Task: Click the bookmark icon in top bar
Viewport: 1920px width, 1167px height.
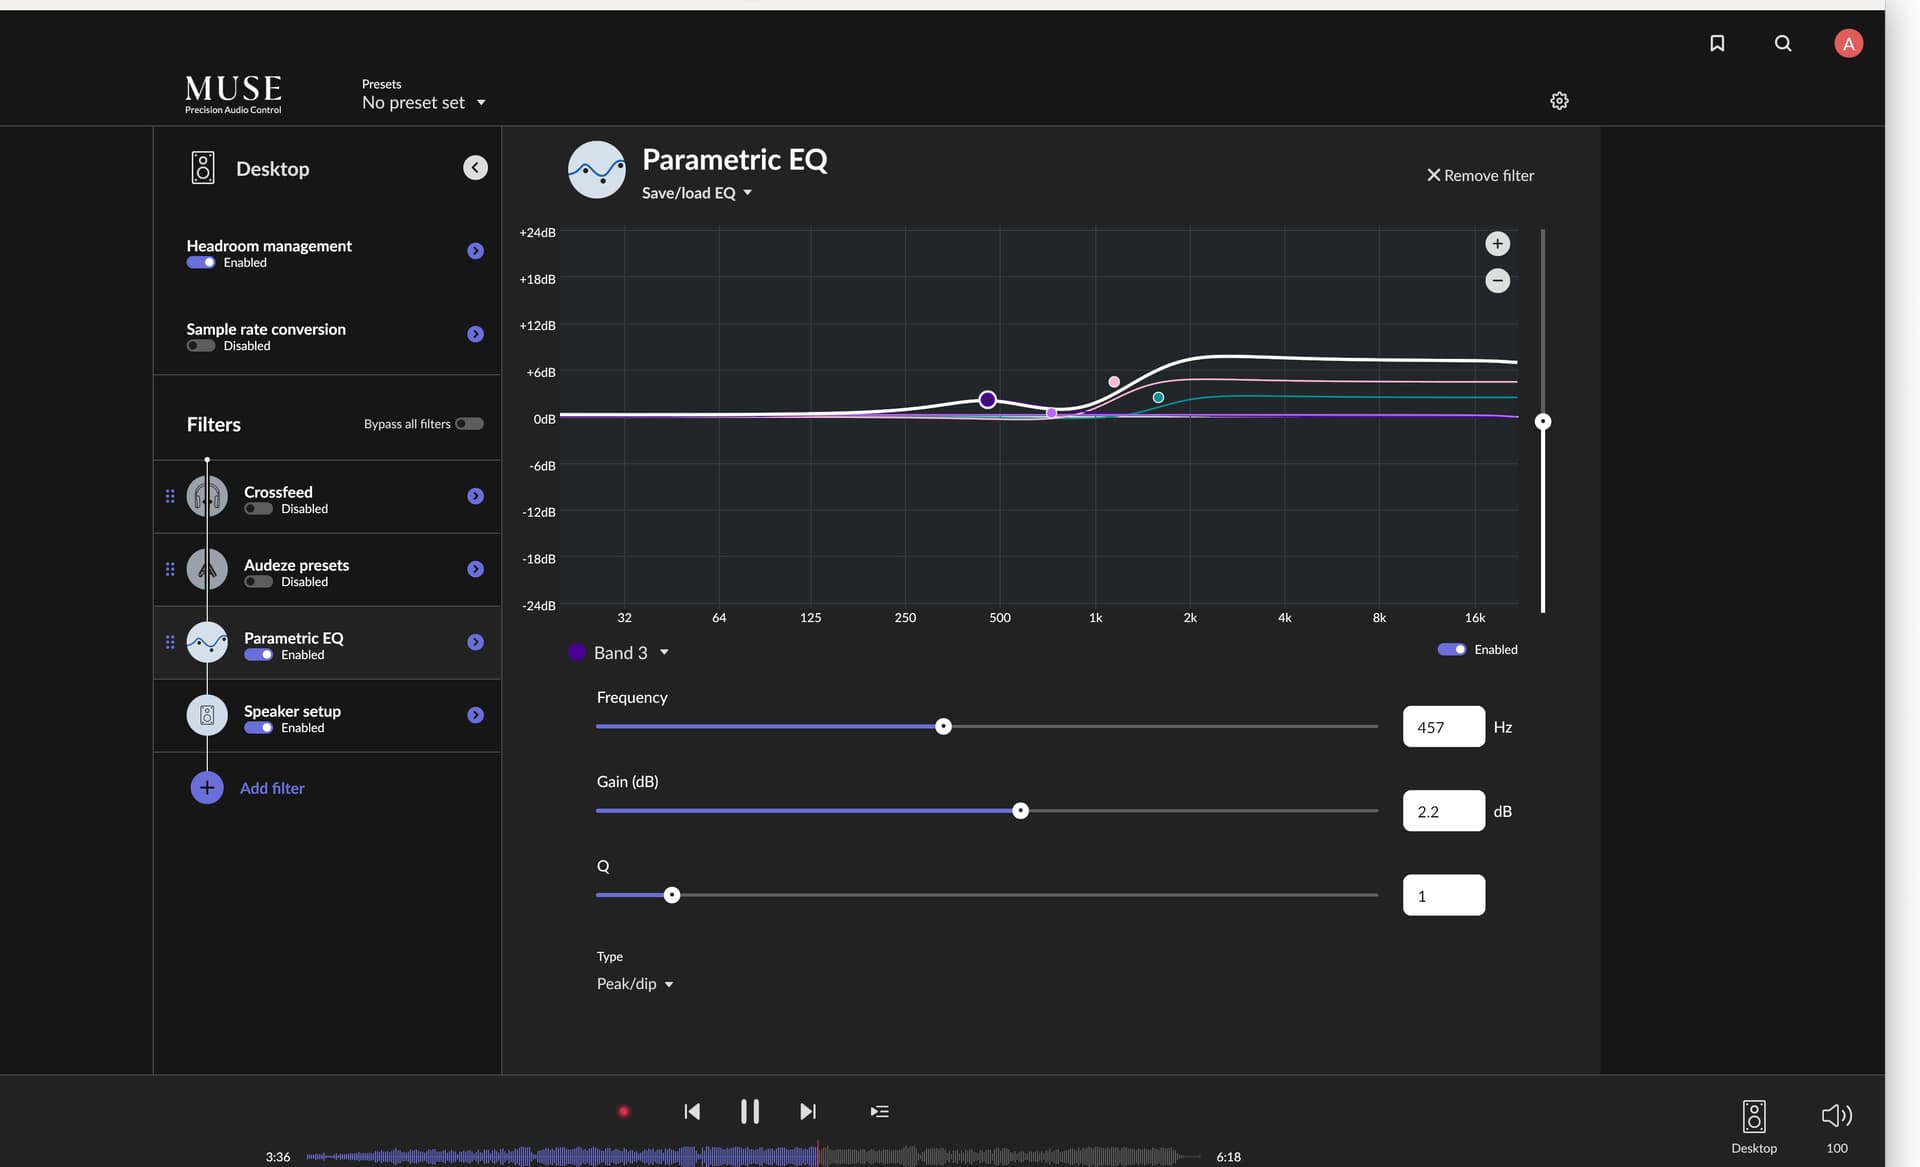Action: [1717, 43]
